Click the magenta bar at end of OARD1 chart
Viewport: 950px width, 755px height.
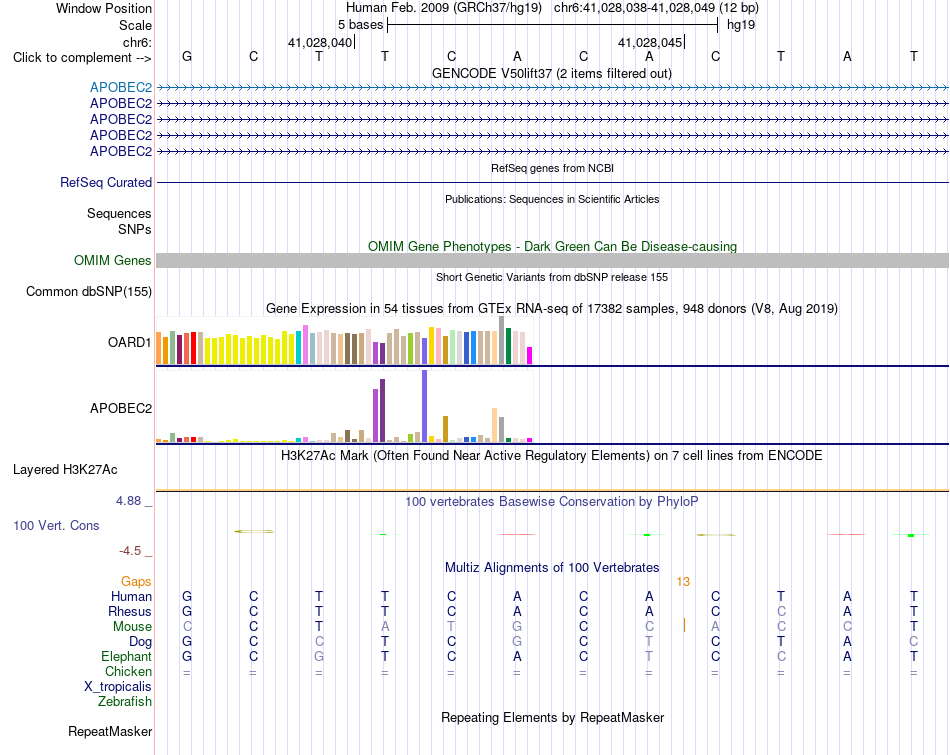pos(530,355)
